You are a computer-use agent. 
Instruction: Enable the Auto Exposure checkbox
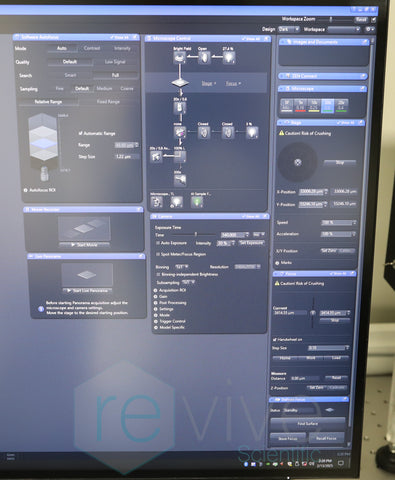158,243
